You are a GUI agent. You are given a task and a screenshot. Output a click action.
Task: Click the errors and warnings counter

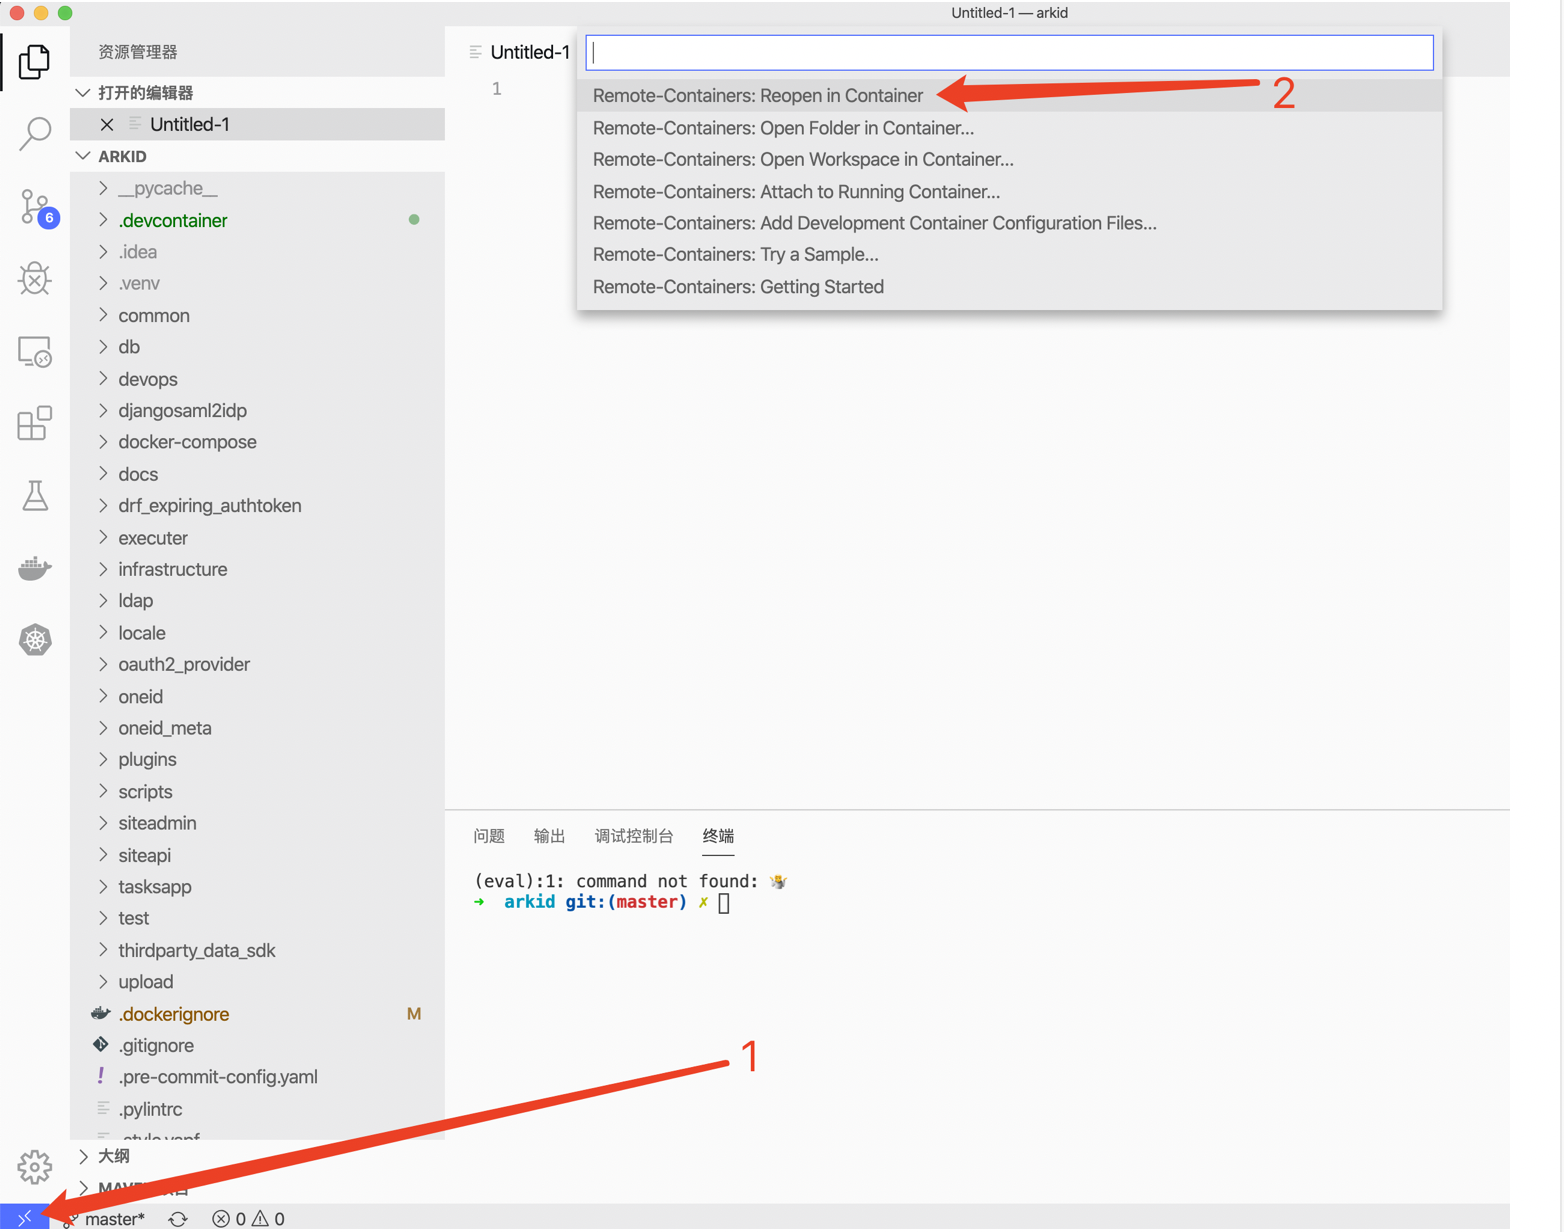tap(248, 1219)
